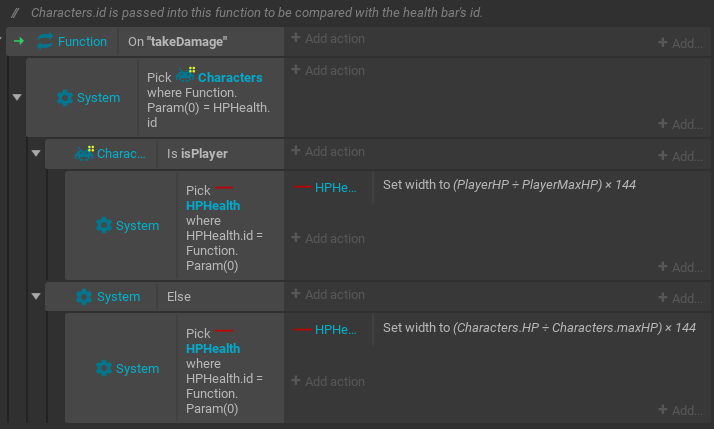Click the comment slashes icon at top
Viewport: 714px width, 429px height.
tap(15, 13)
